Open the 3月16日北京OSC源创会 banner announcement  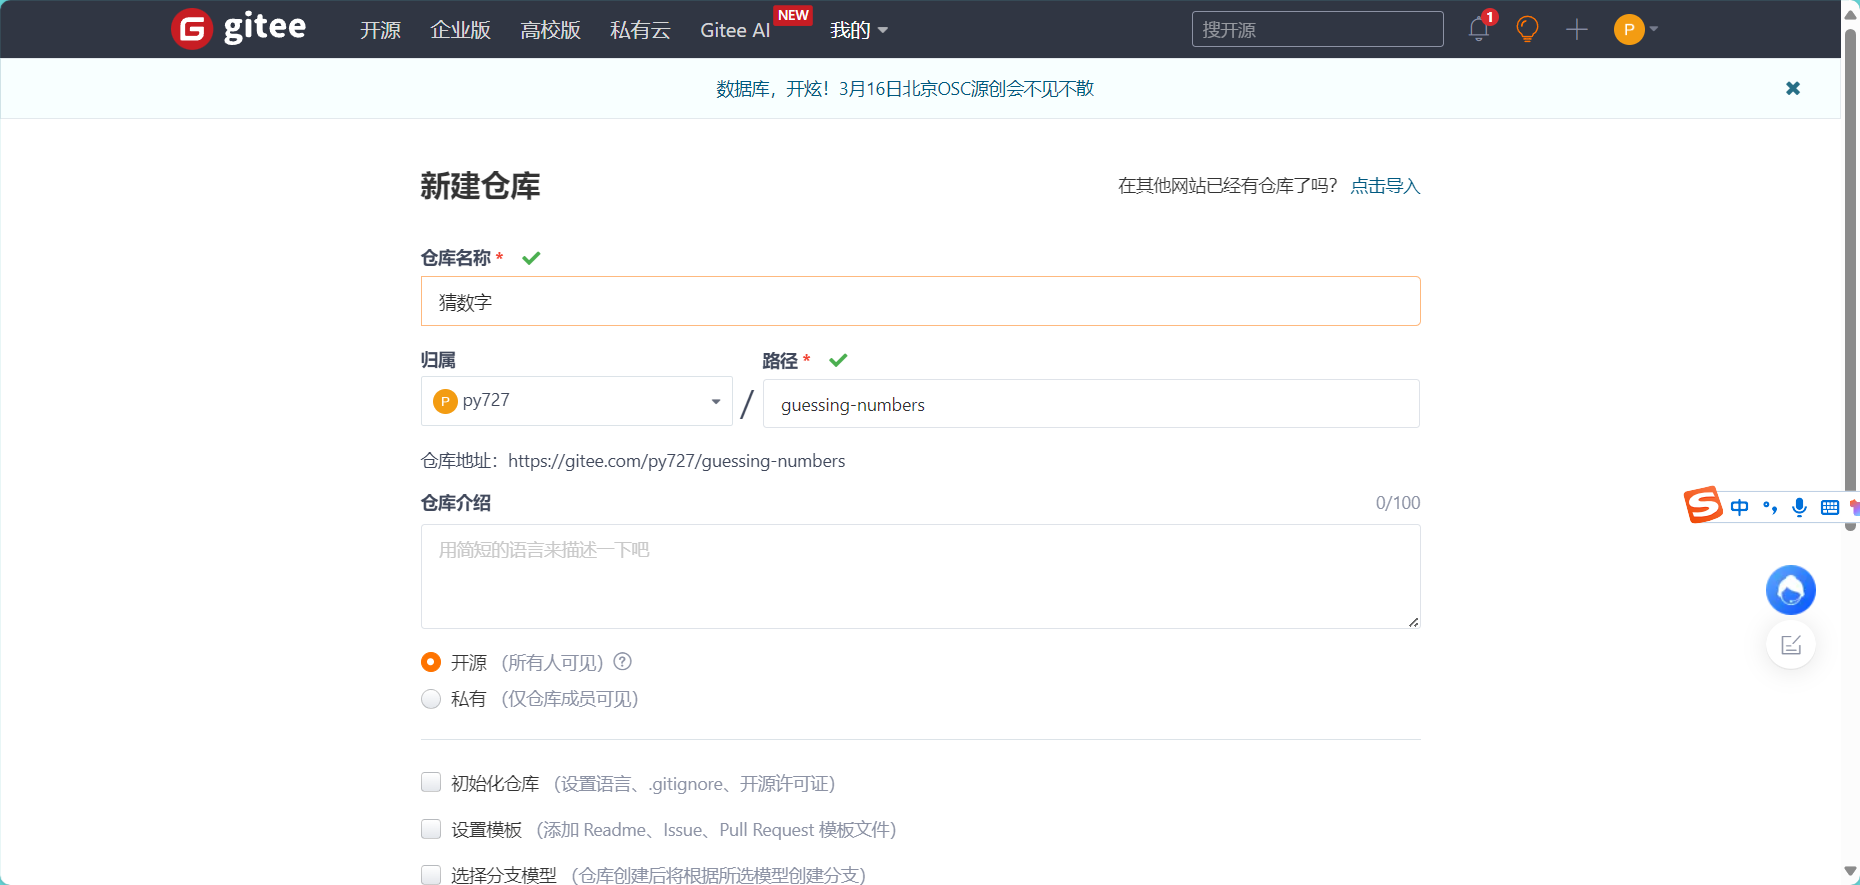[x=905, y=89]
